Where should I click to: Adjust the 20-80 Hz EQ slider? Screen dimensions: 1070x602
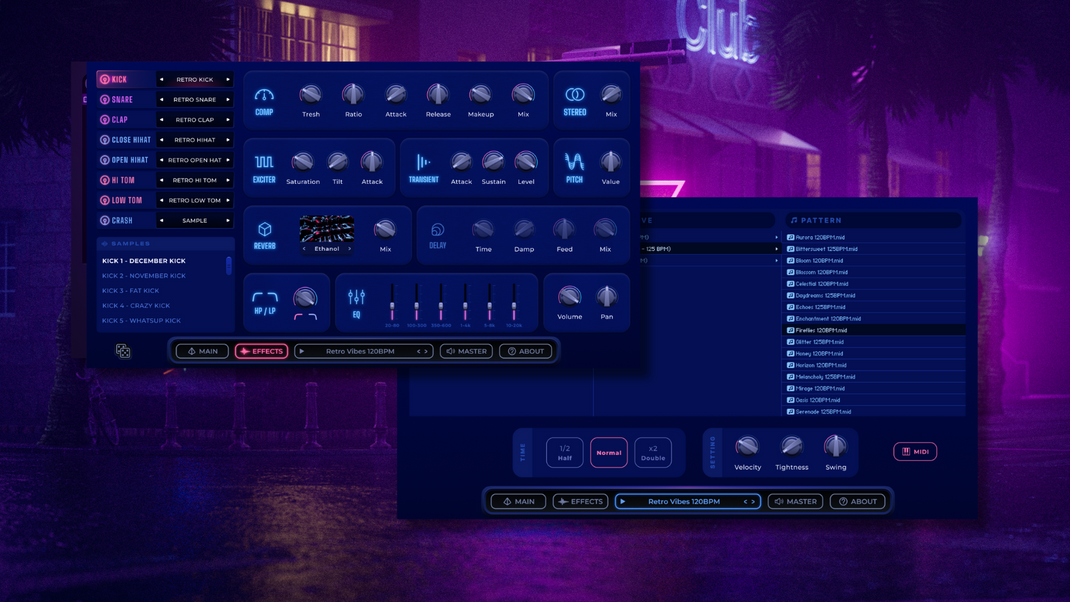(392, 304)
